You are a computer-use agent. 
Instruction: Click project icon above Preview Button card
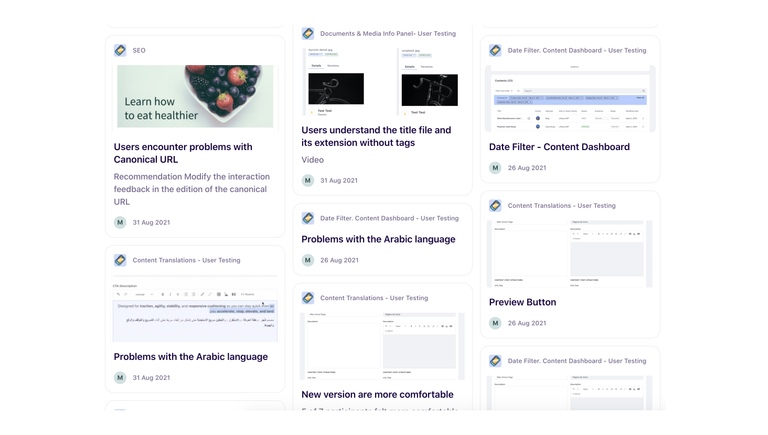(495, 206)
